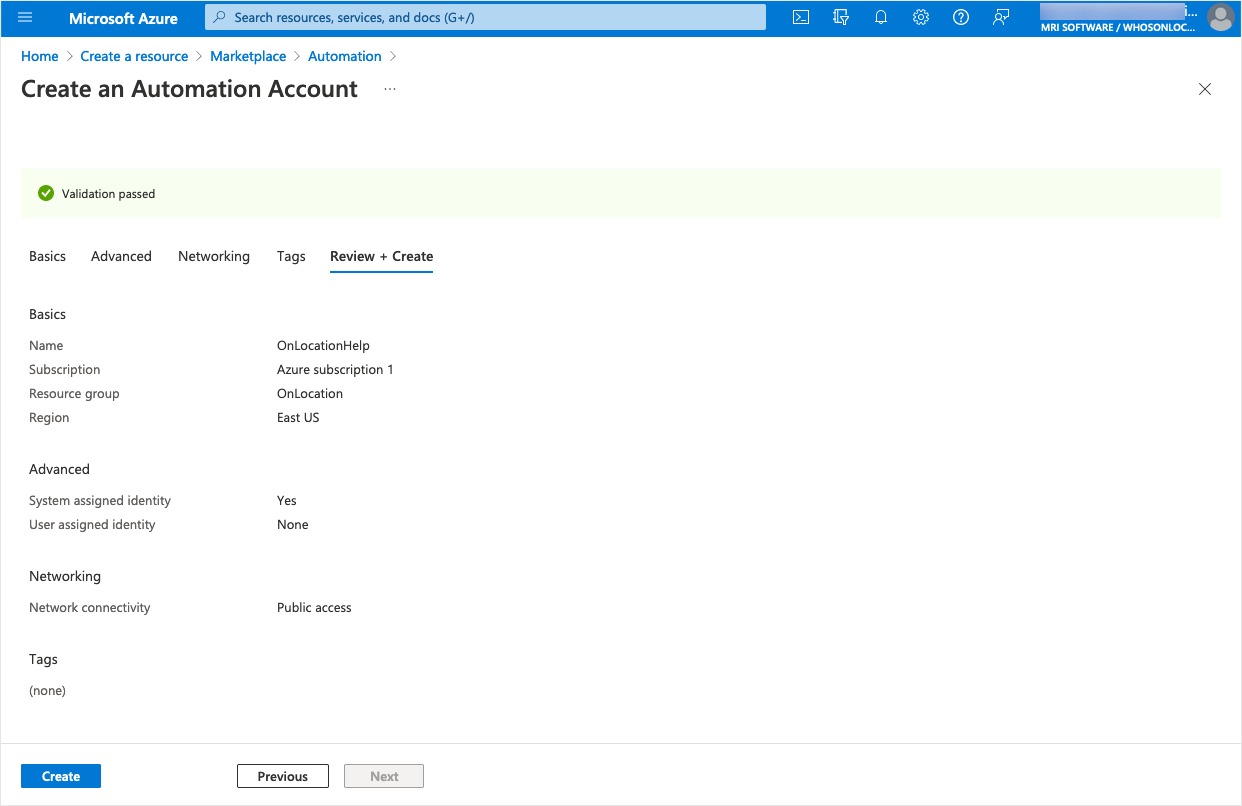
Task: Click the Microsoft Azure home logo text
Action: click(123, 18)
